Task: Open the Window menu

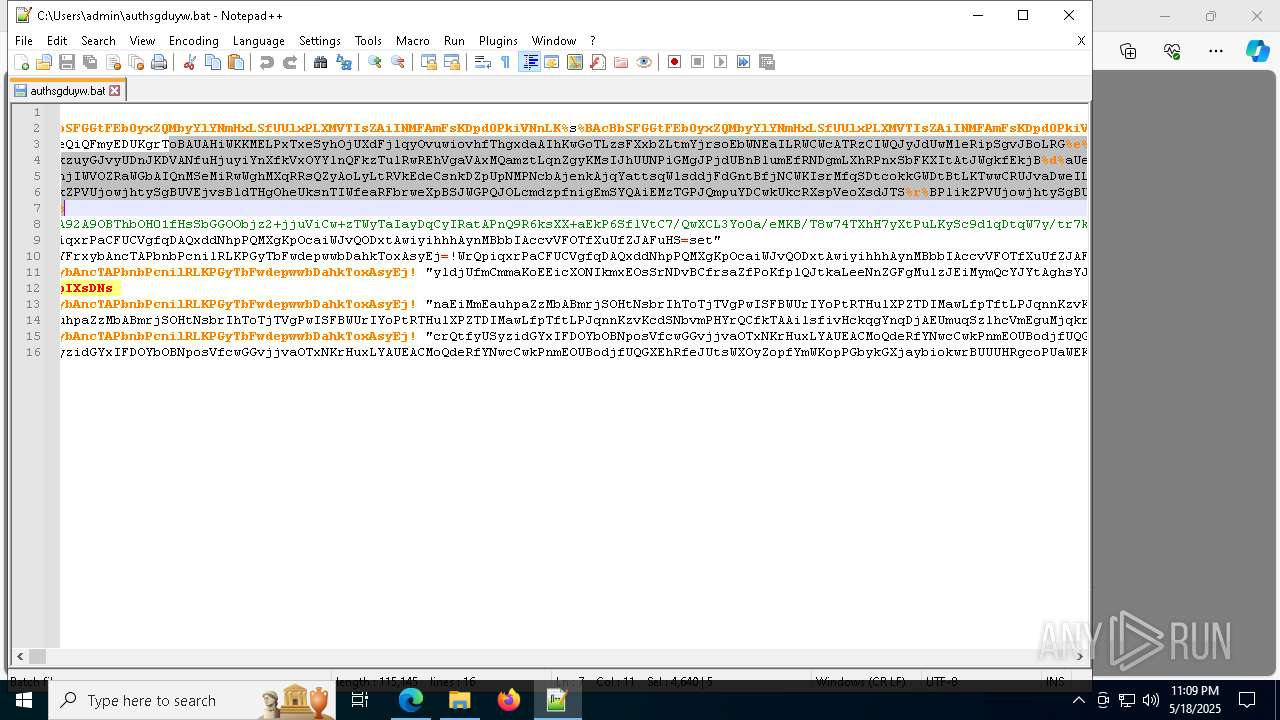Action: pyautogui.click(x=553, y=41)
